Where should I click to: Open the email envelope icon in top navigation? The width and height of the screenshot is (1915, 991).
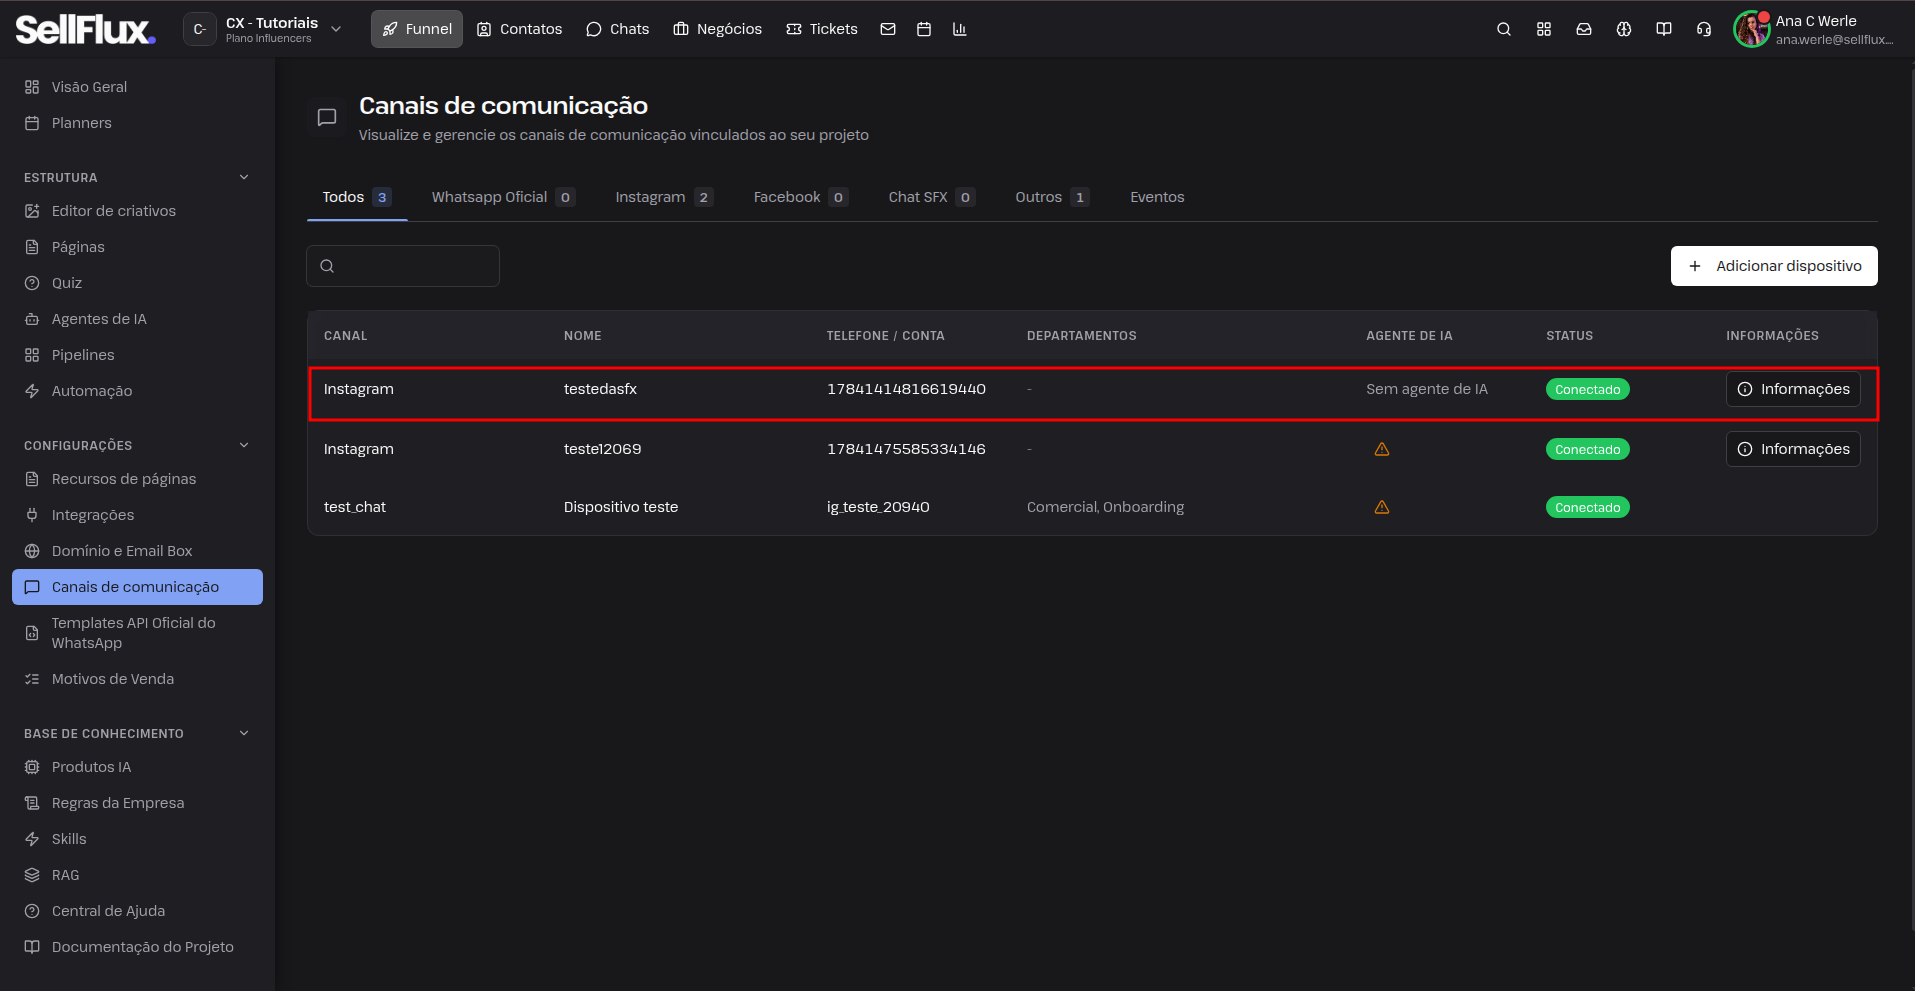pos(888,29)
